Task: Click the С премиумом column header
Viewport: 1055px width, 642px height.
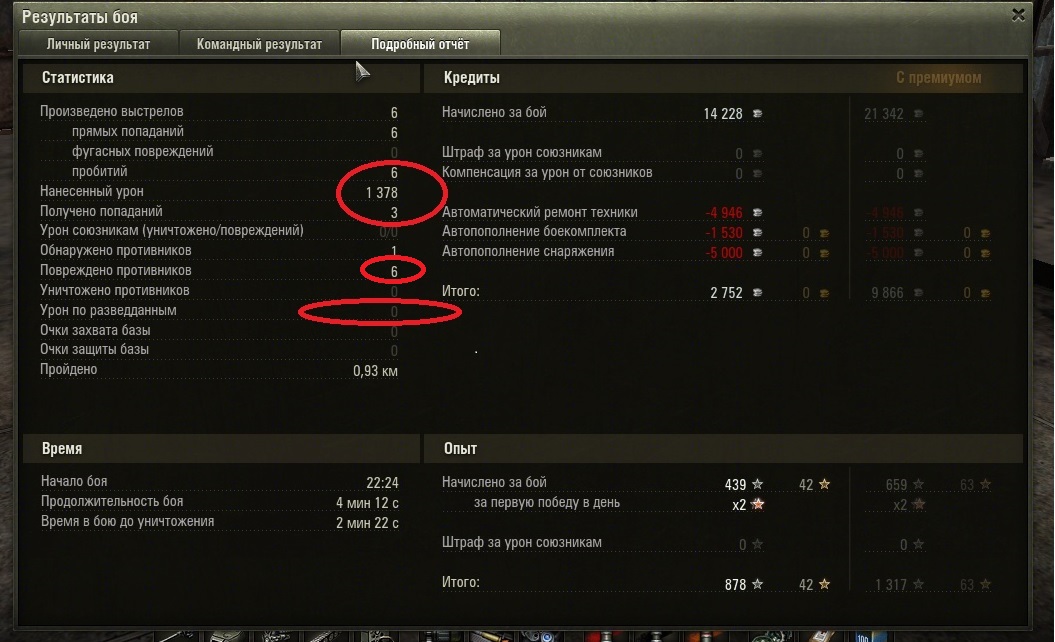Action: [939, 77]
